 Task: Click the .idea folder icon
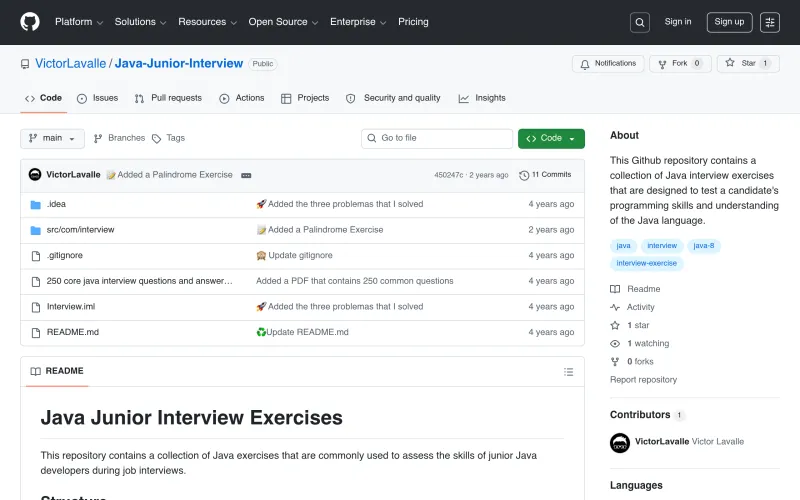point(35,205)
